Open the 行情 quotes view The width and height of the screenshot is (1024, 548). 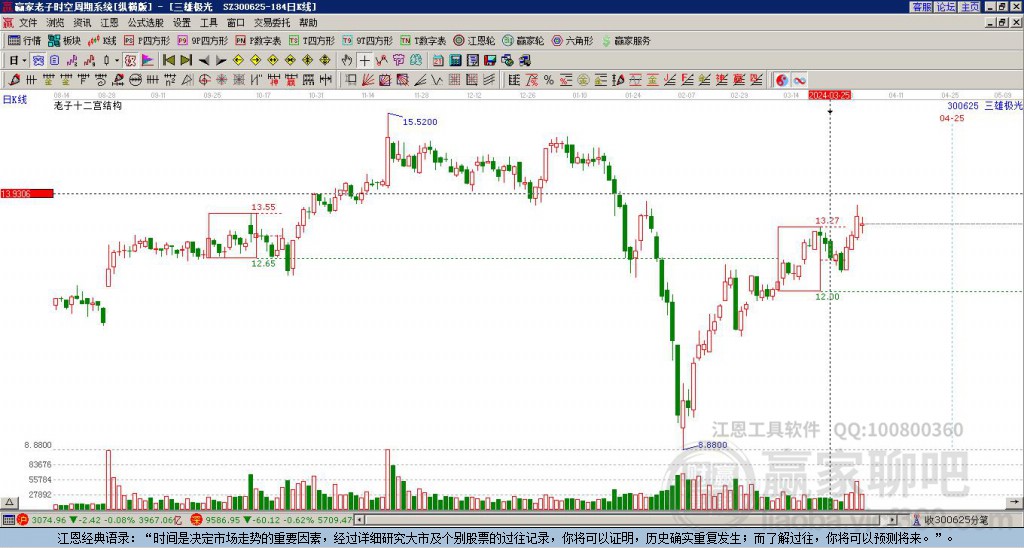24,40
